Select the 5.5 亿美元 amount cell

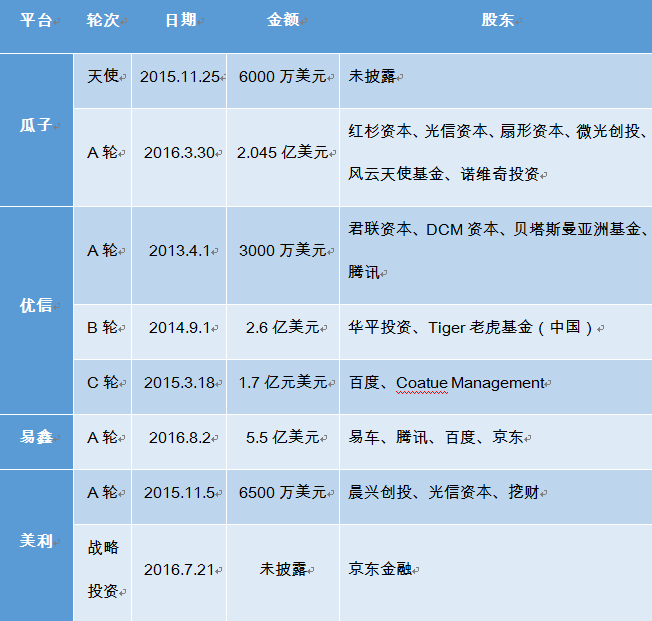[283, 437]
